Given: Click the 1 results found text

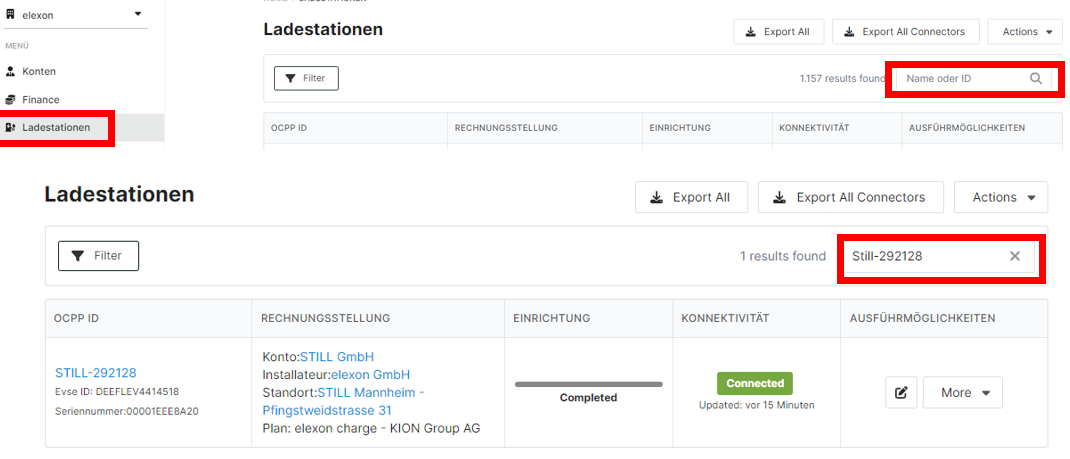Looking at the screenshot, I should [783, 256].
